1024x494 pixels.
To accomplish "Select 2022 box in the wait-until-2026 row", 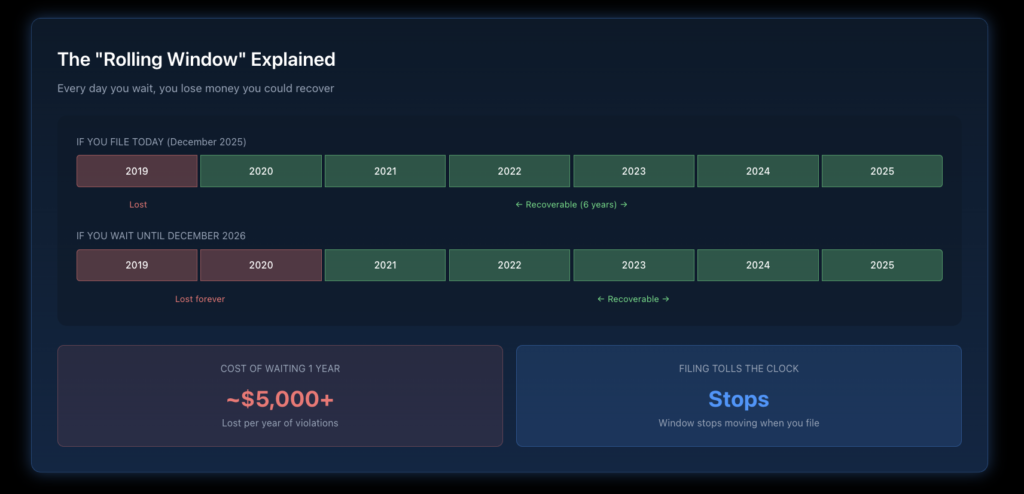I will click(x=509, y=265).
